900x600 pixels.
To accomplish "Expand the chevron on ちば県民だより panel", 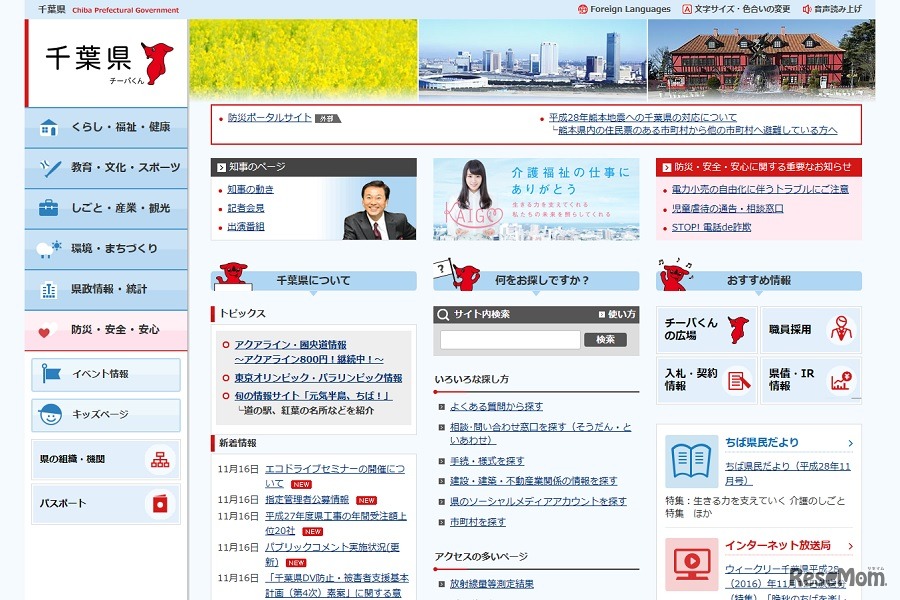I will click(x=850, y=442).
